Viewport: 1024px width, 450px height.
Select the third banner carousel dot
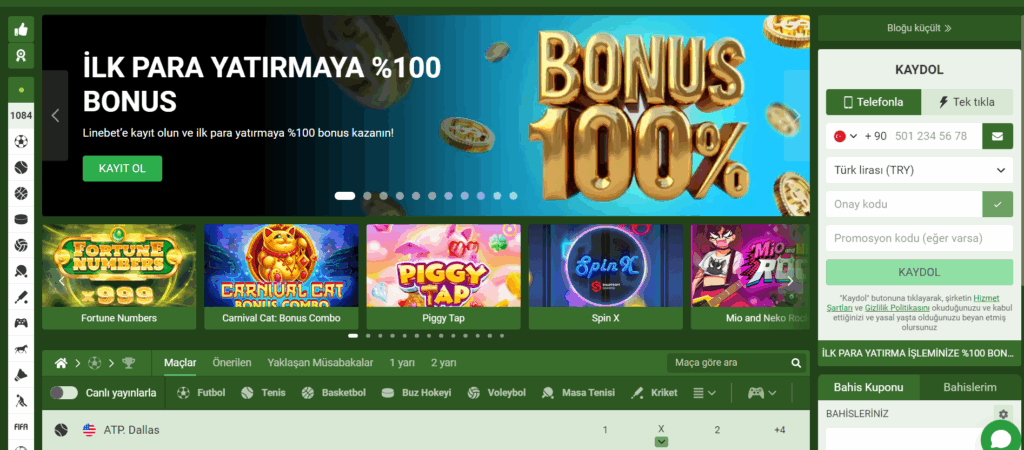coord(383,195)
